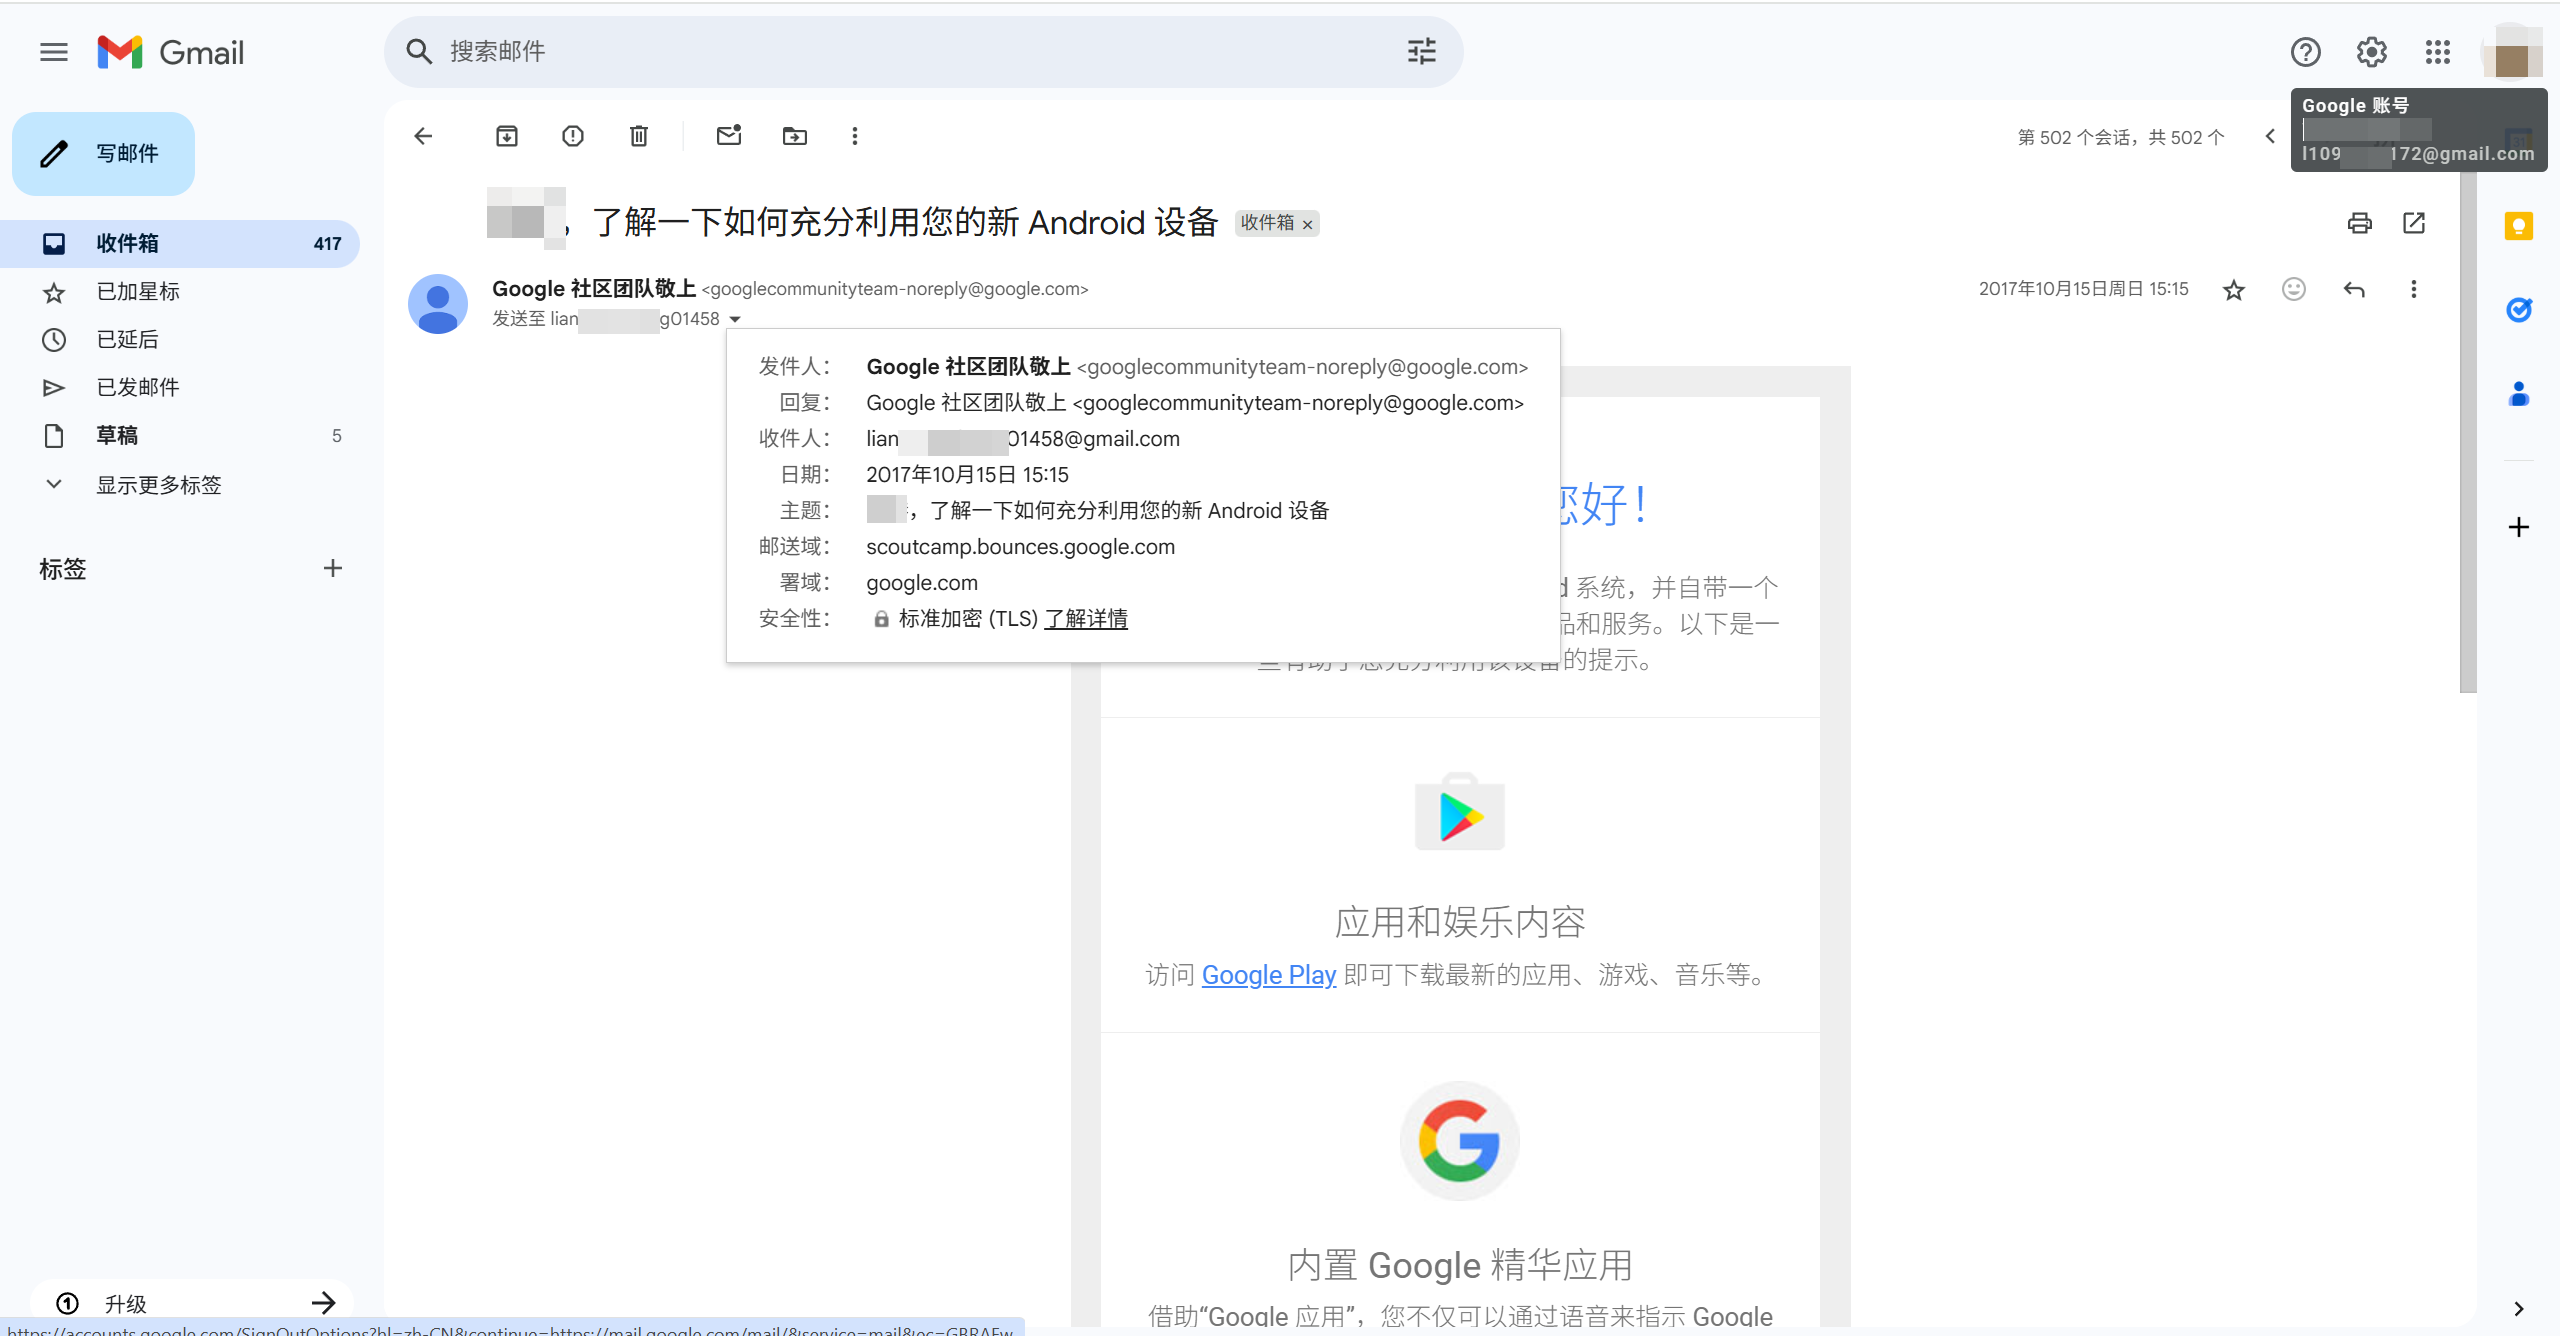Click the message date 2017年10月15日周日 15:15

point(2084,289)
